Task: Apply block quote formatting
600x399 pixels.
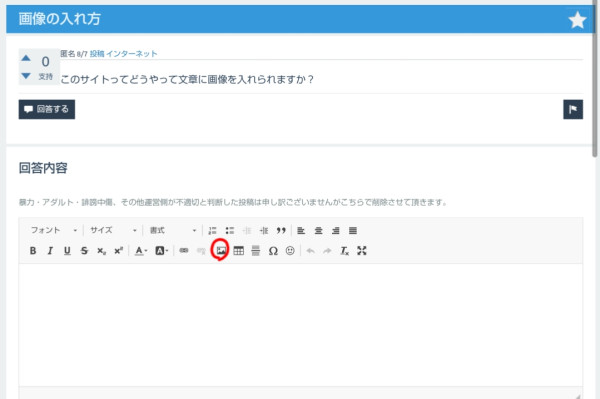Action: point(281,231)
